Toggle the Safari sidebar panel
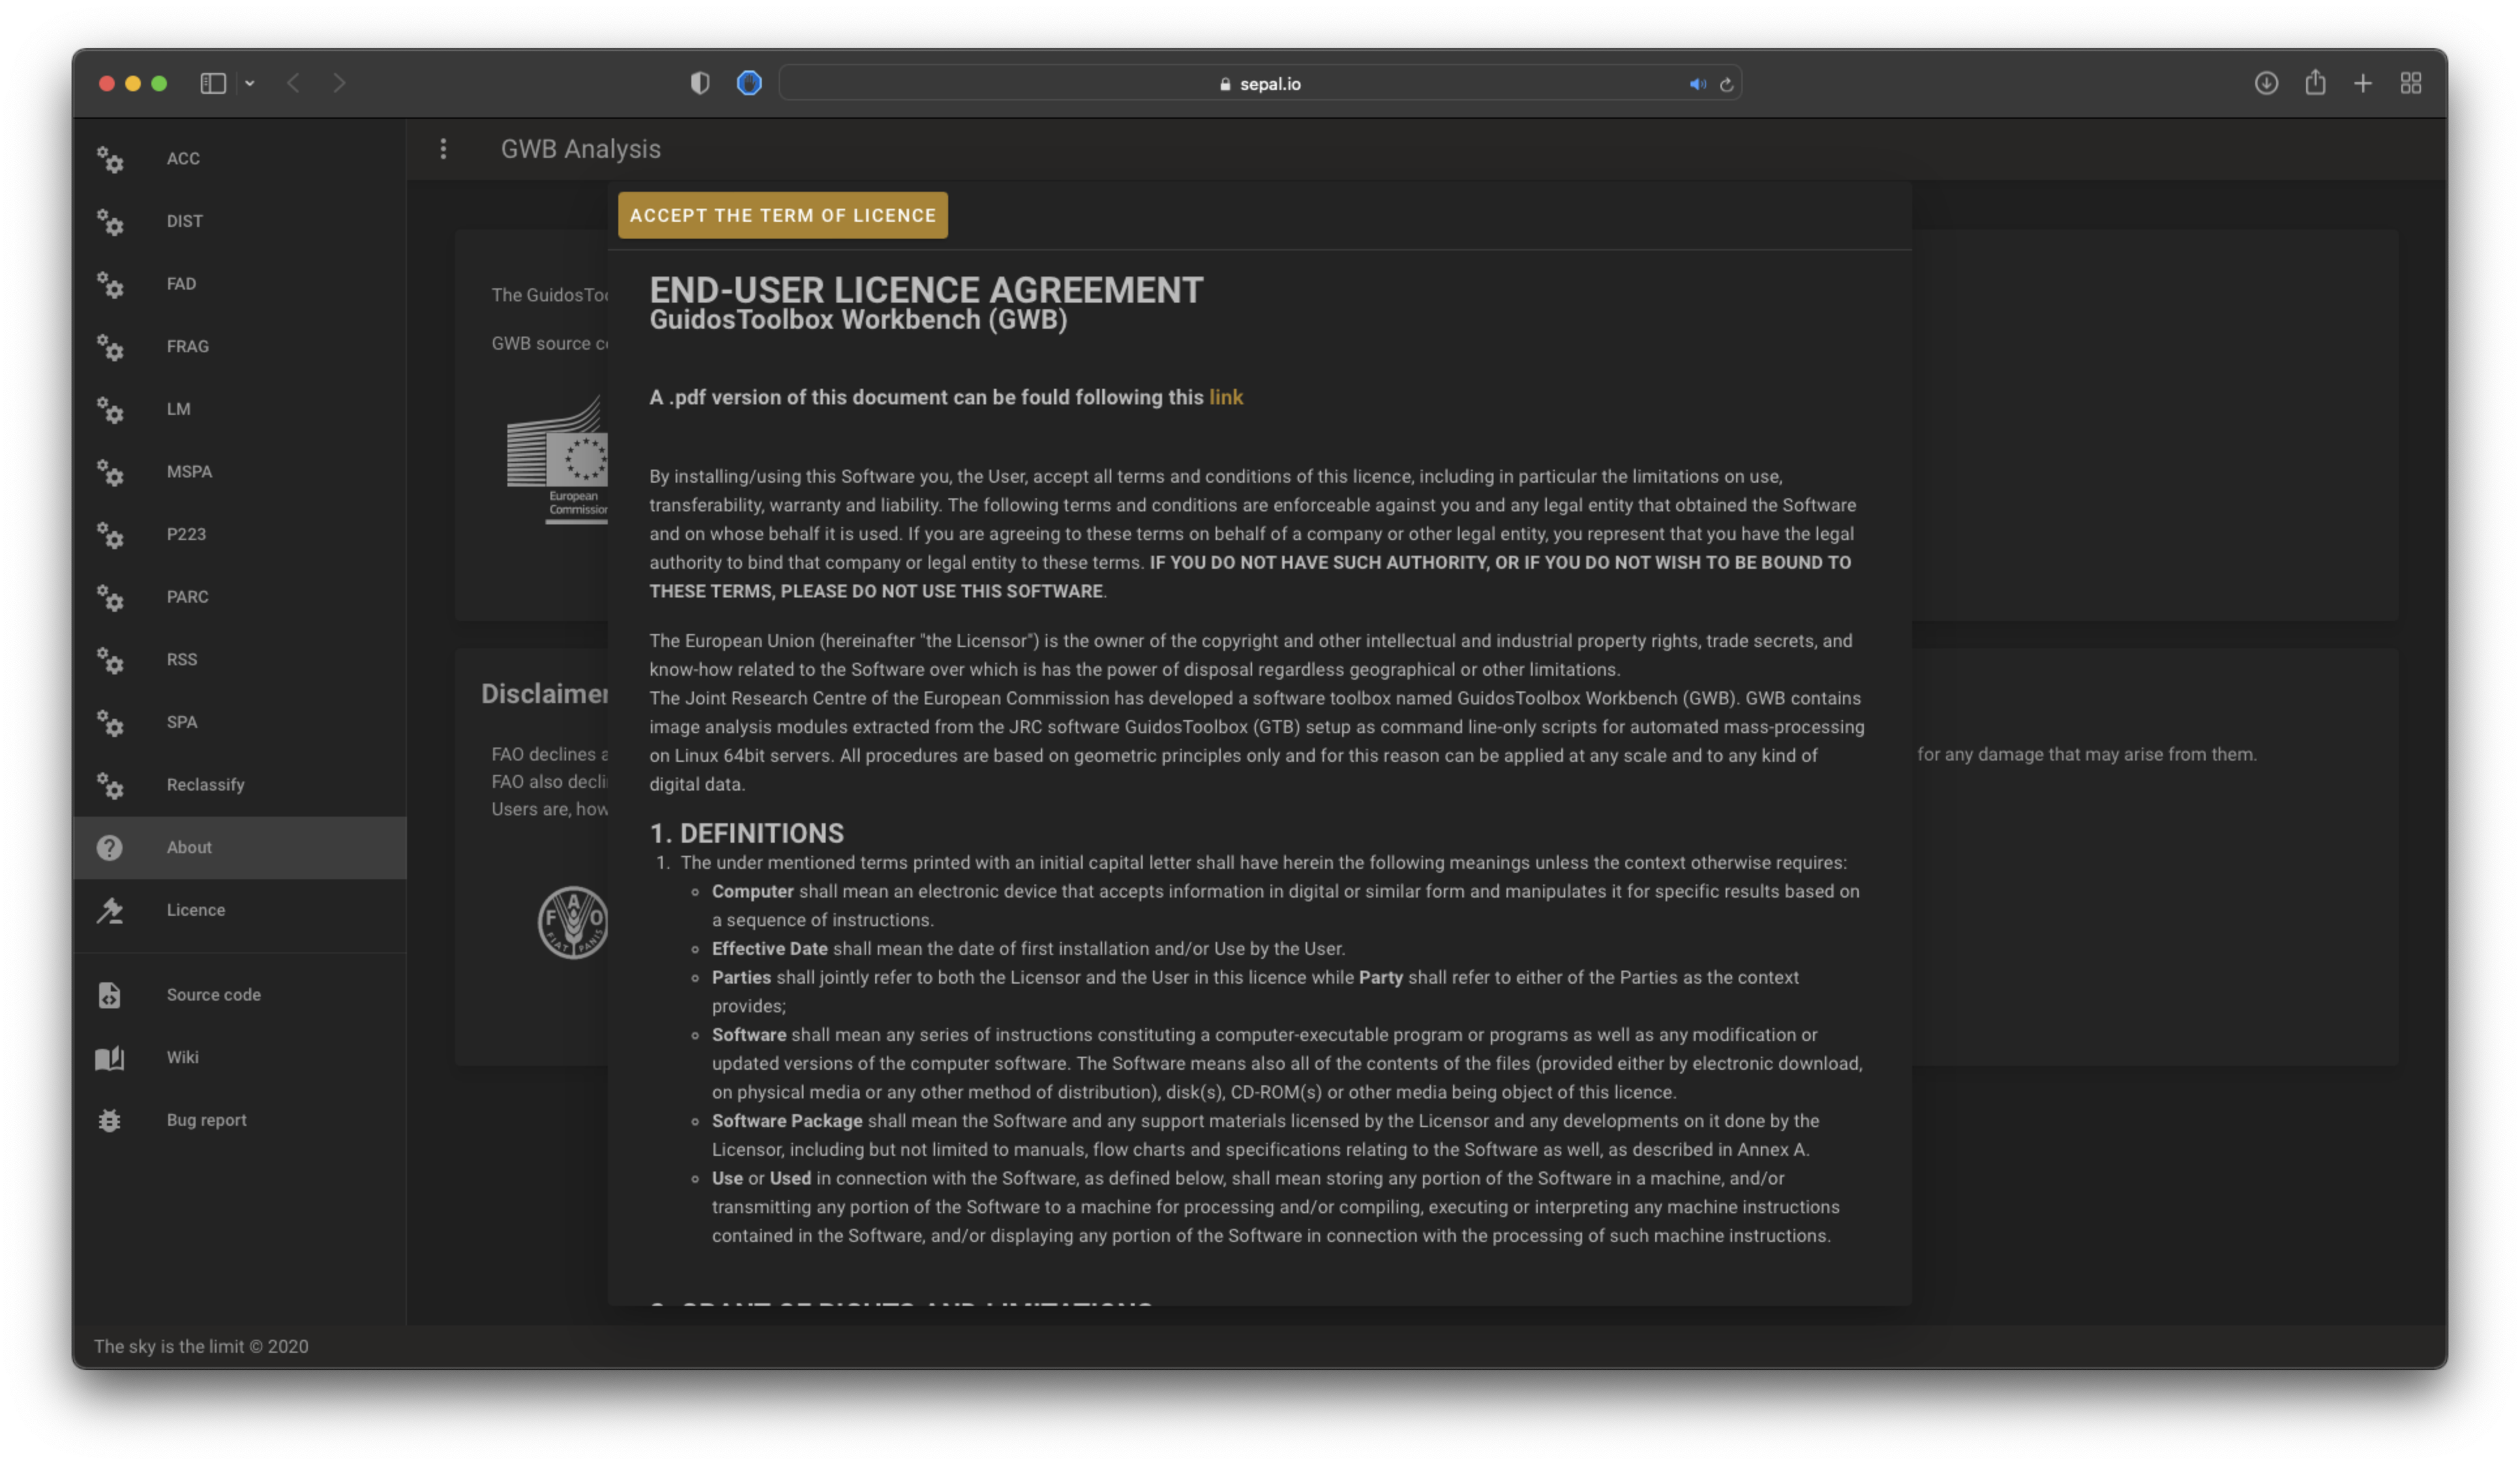The image size is (2520, 1465). pyautogui.click(x=212, y=83)
